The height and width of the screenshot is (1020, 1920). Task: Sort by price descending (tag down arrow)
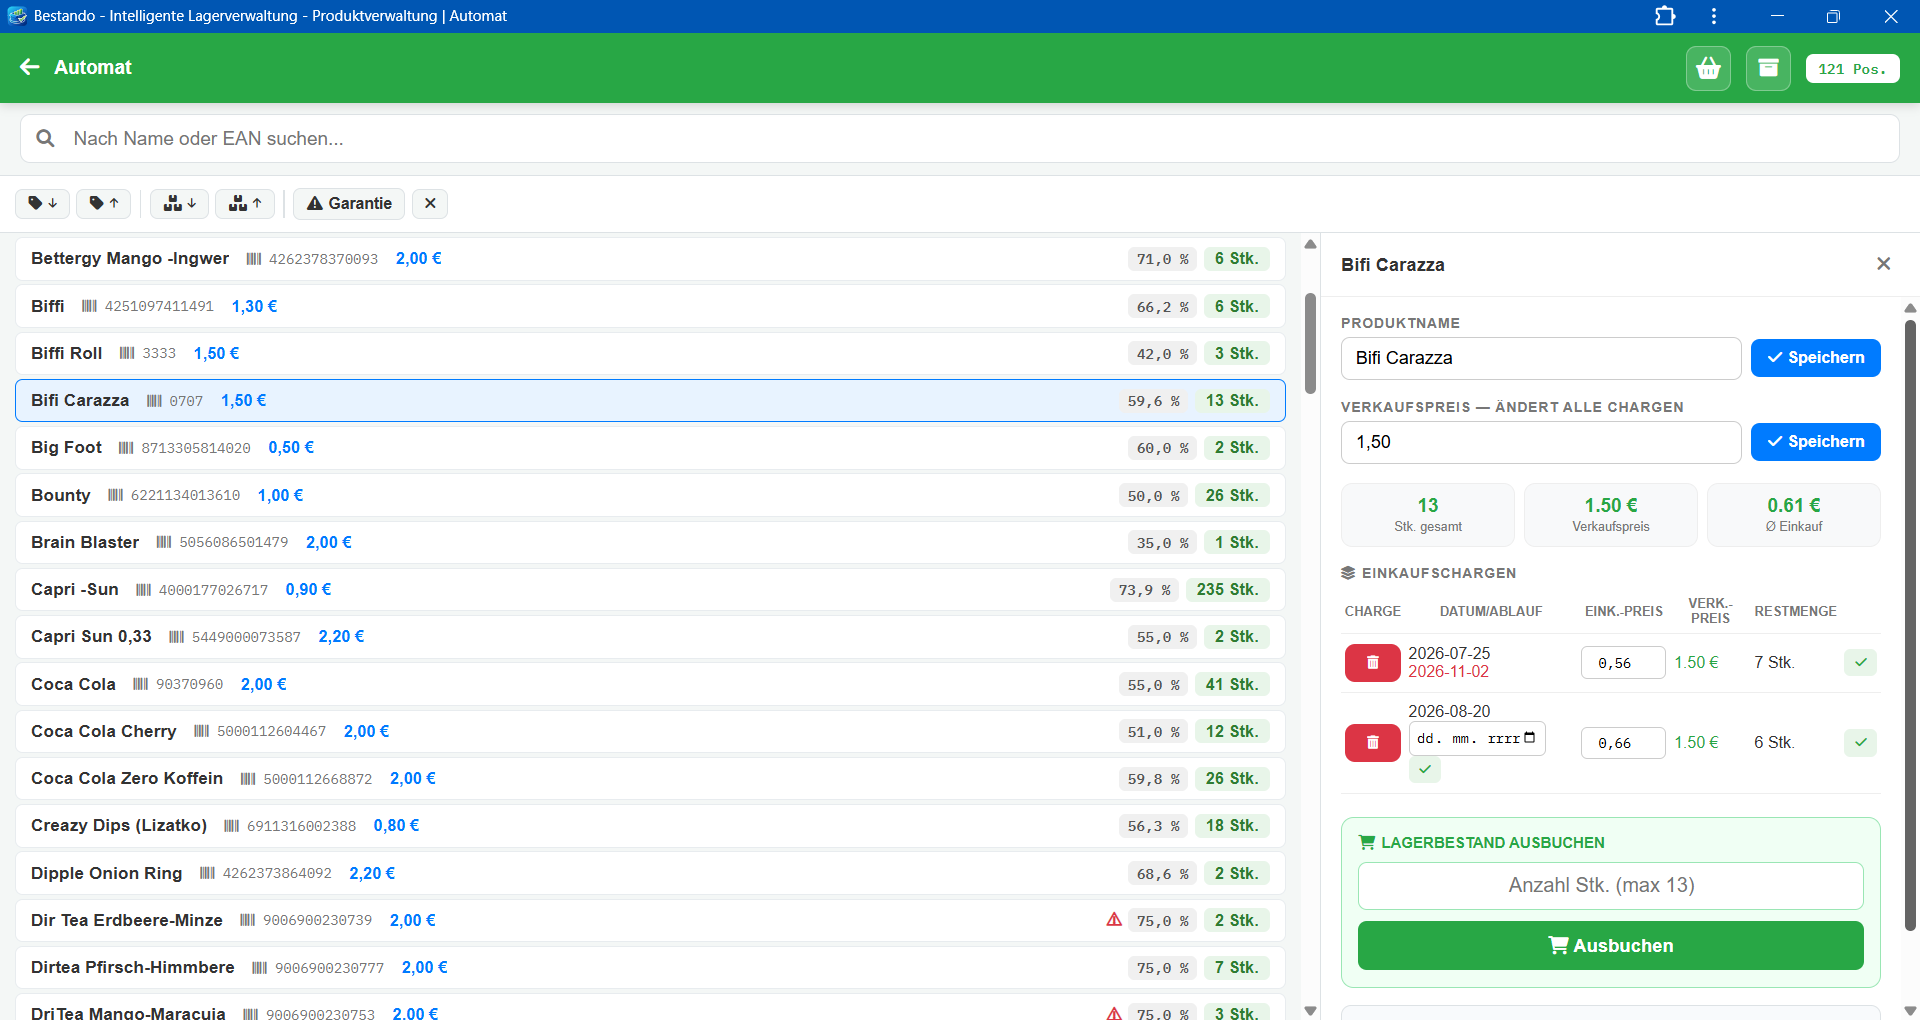click(x=43, y=203)
